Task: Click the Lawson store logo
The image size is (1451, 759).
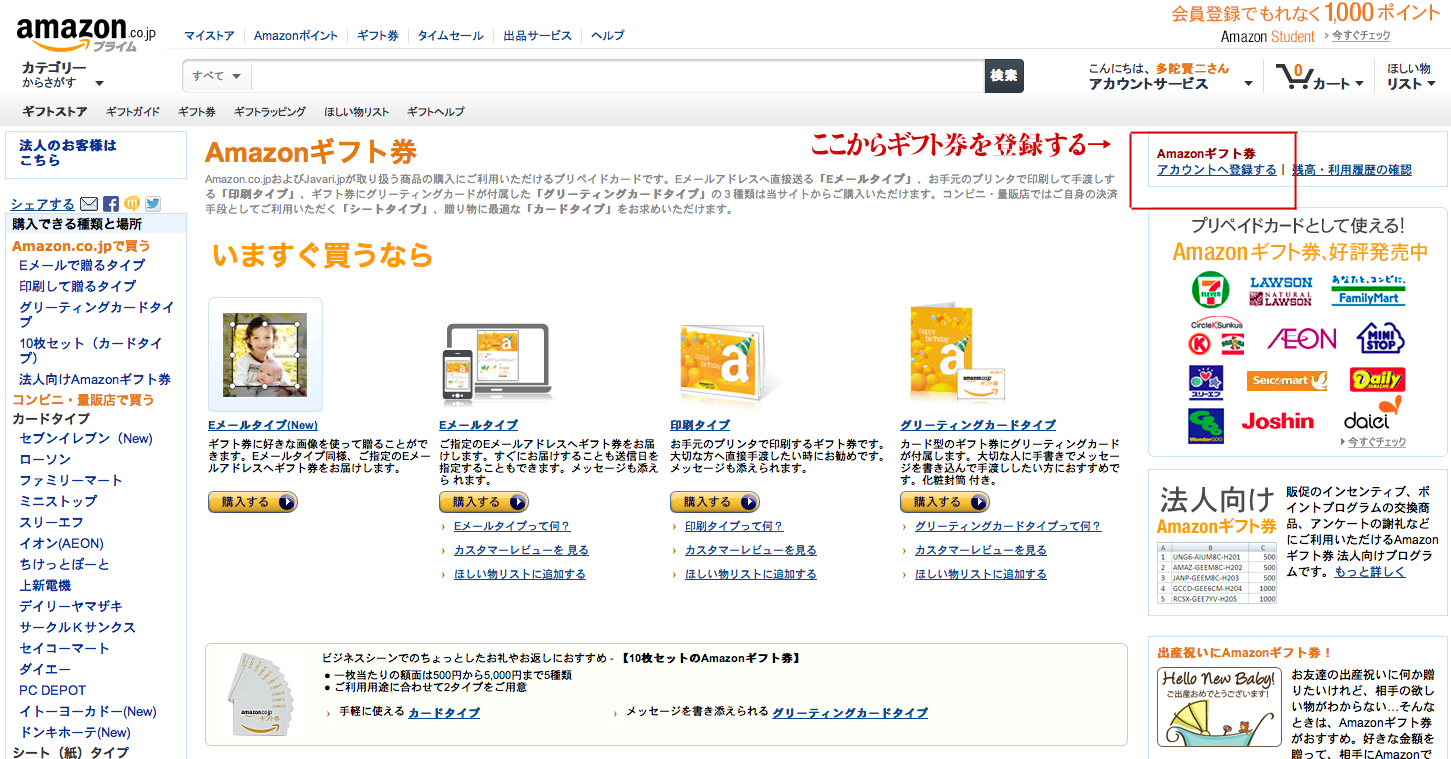Action: 1281,291
